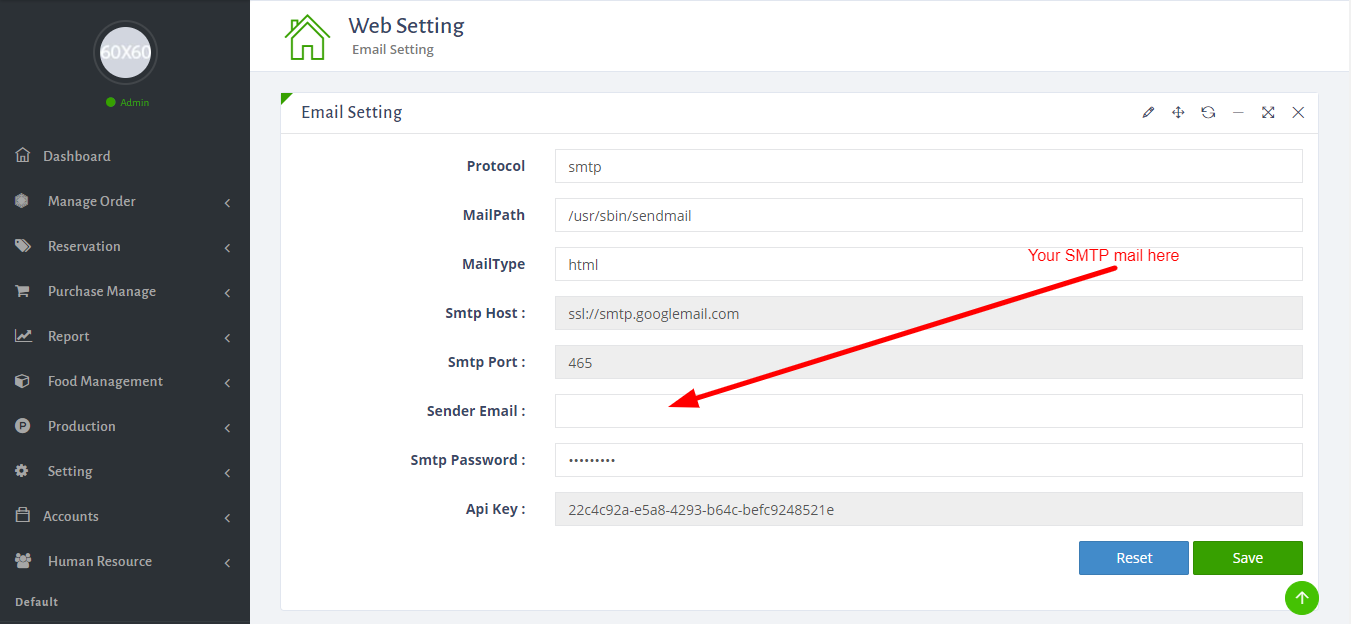Click into the Smtp Password field
The height and width of the screenshot is (624, 1351).
pos(928,460)
